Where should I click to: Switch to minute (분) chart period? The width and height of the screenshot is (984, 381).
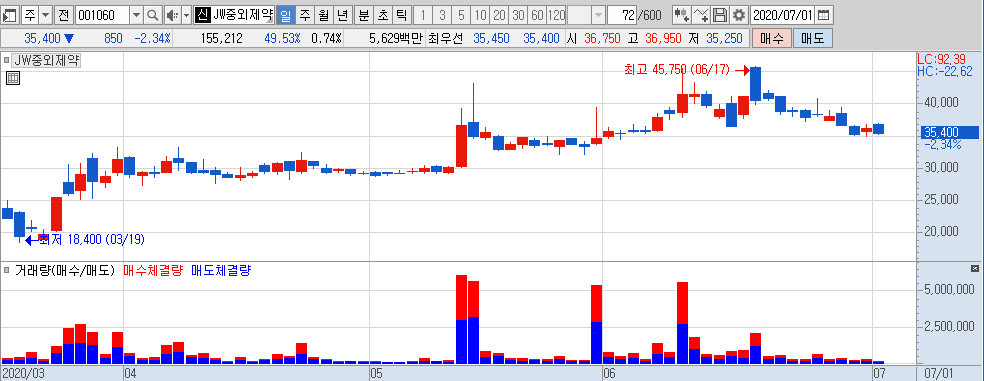tap(363, 14)
